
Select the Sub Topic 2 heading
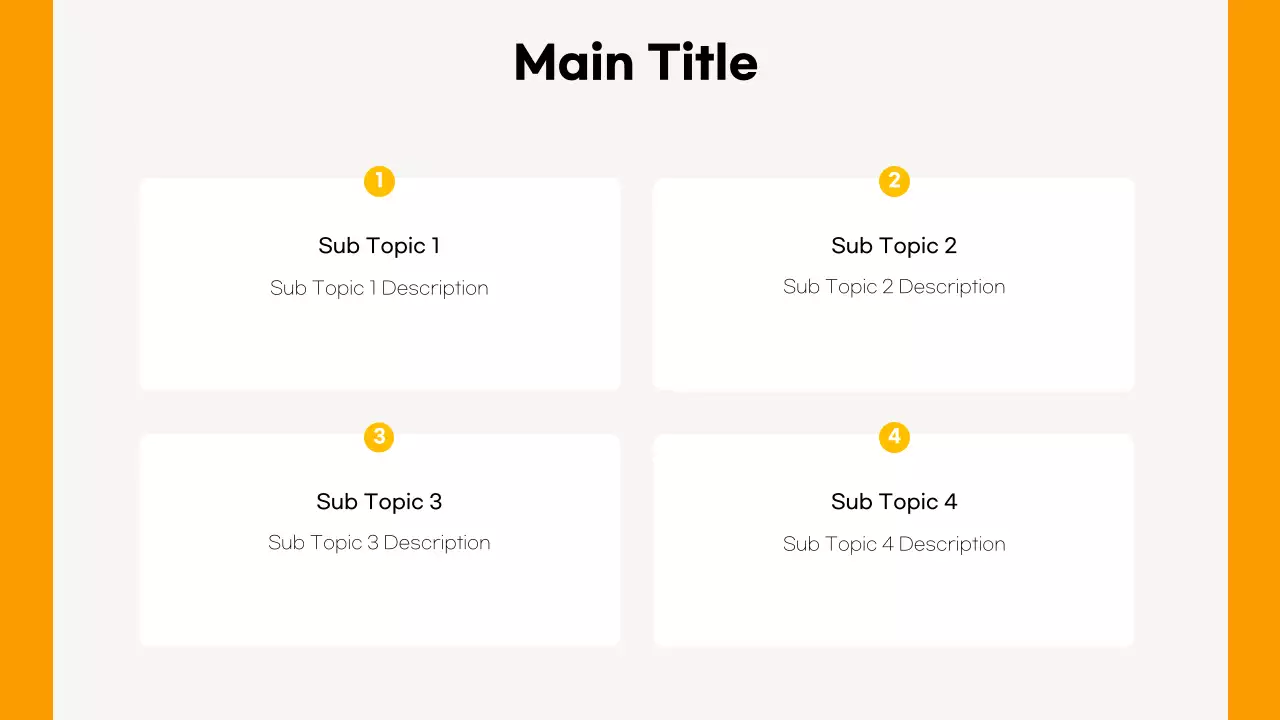coord(894,246)
